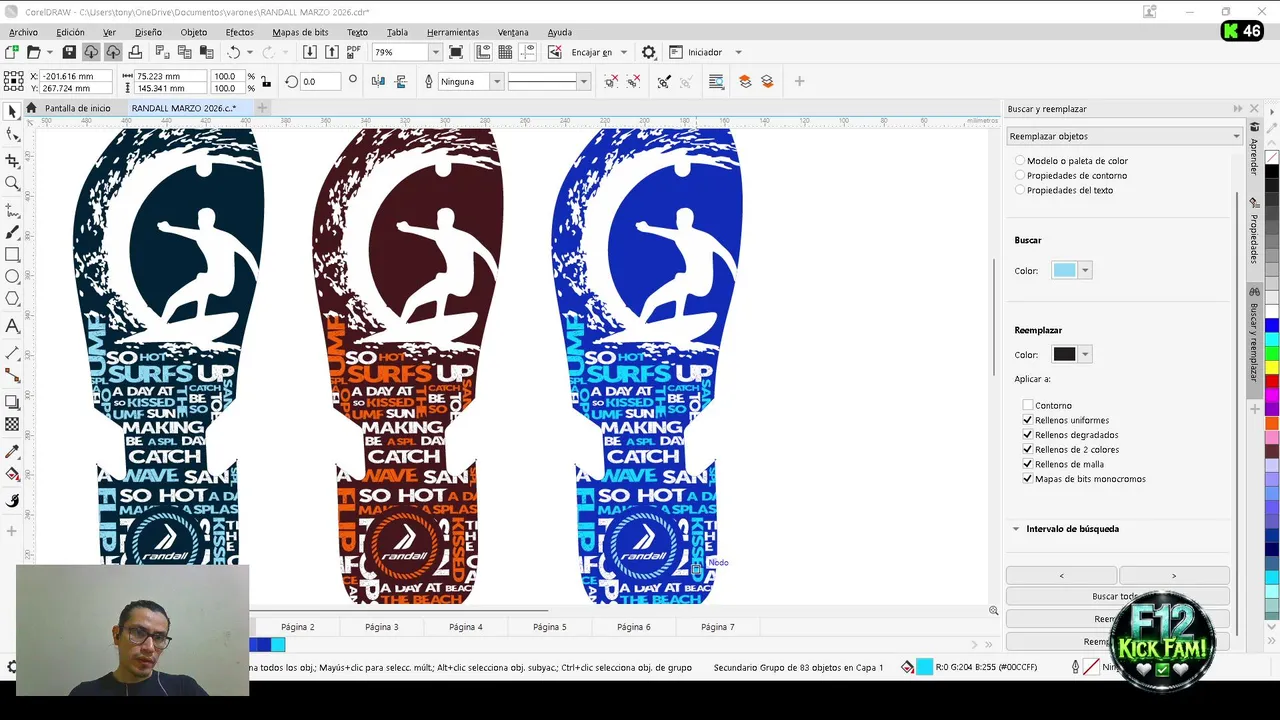Select the Pick tool in toolbox

(12, 112)
